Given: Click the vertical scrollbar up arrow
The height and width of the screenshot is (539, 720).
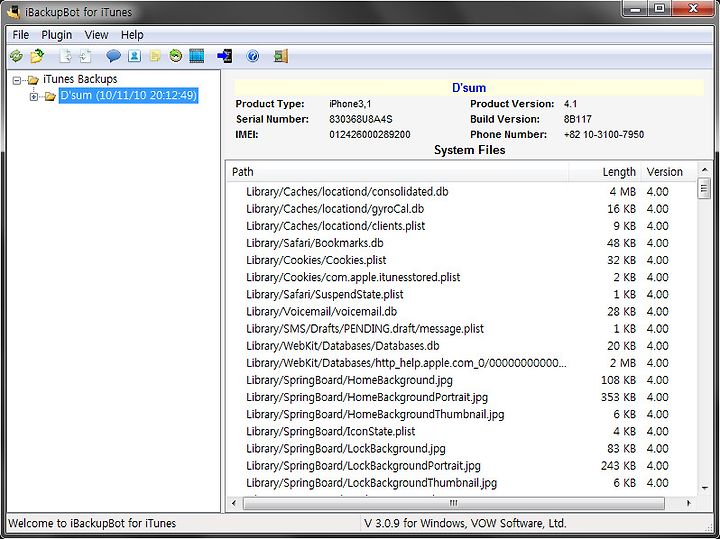Looking at the screenshot, I should pyautogui.click(x=704, y=170).
